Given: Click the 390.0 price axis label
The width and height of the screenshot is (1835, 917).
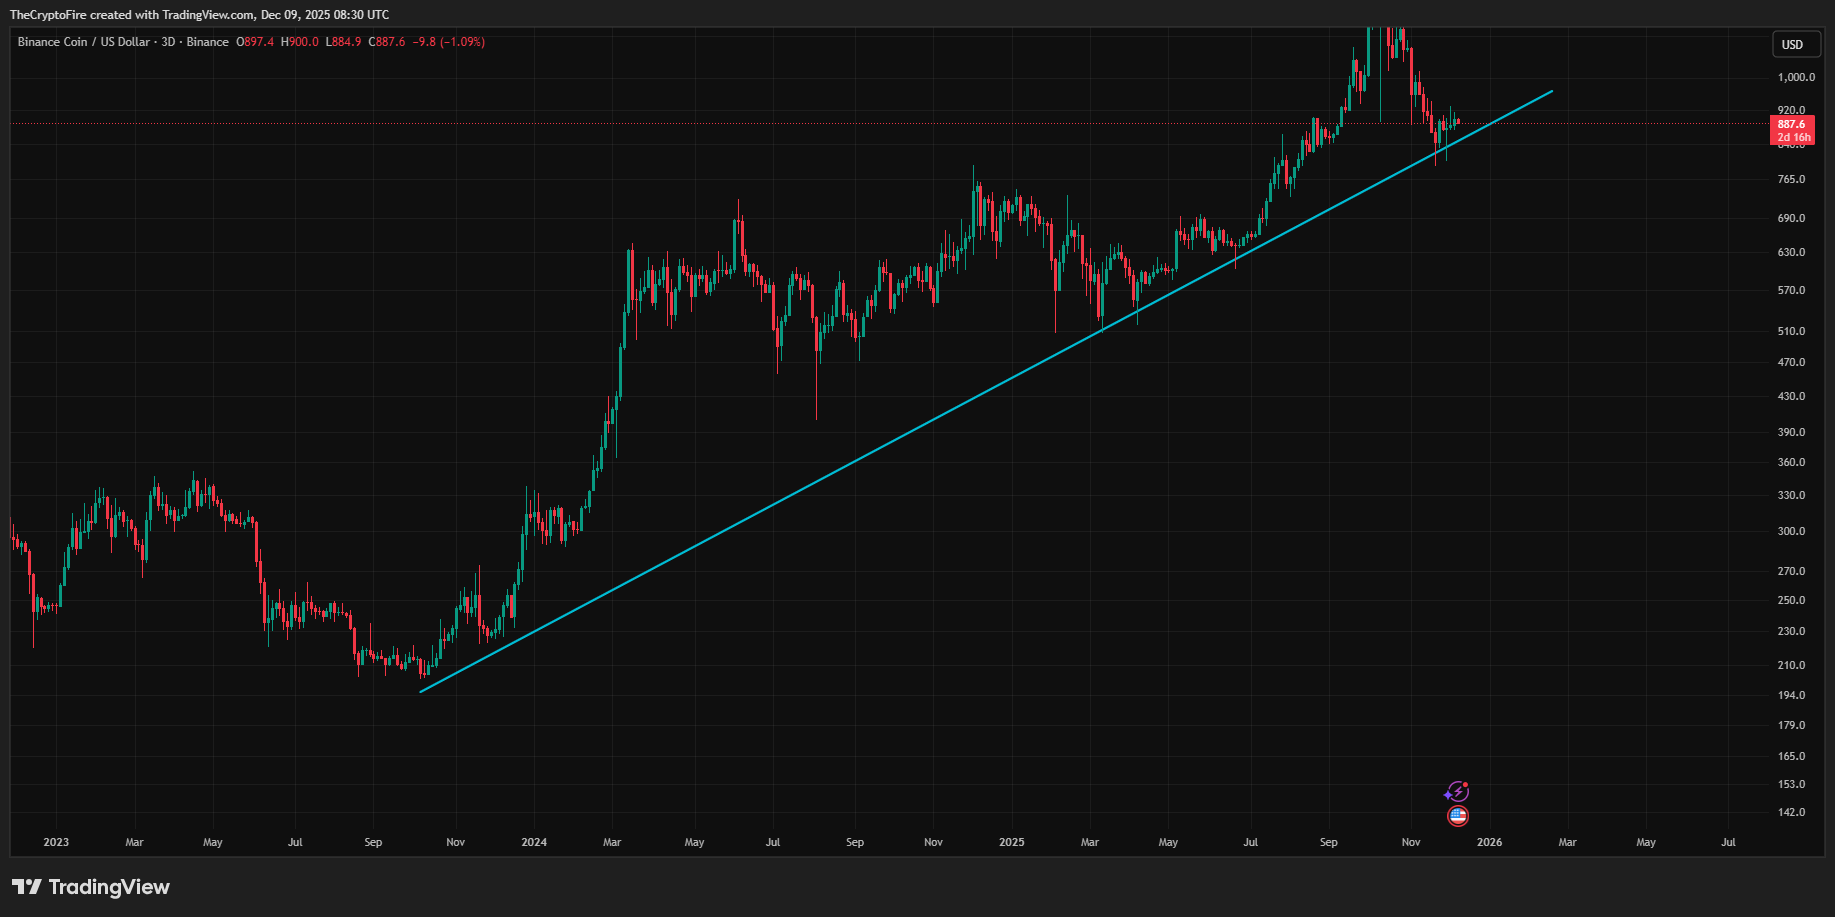Looking at the screenshot, I should click(1792, 432).
